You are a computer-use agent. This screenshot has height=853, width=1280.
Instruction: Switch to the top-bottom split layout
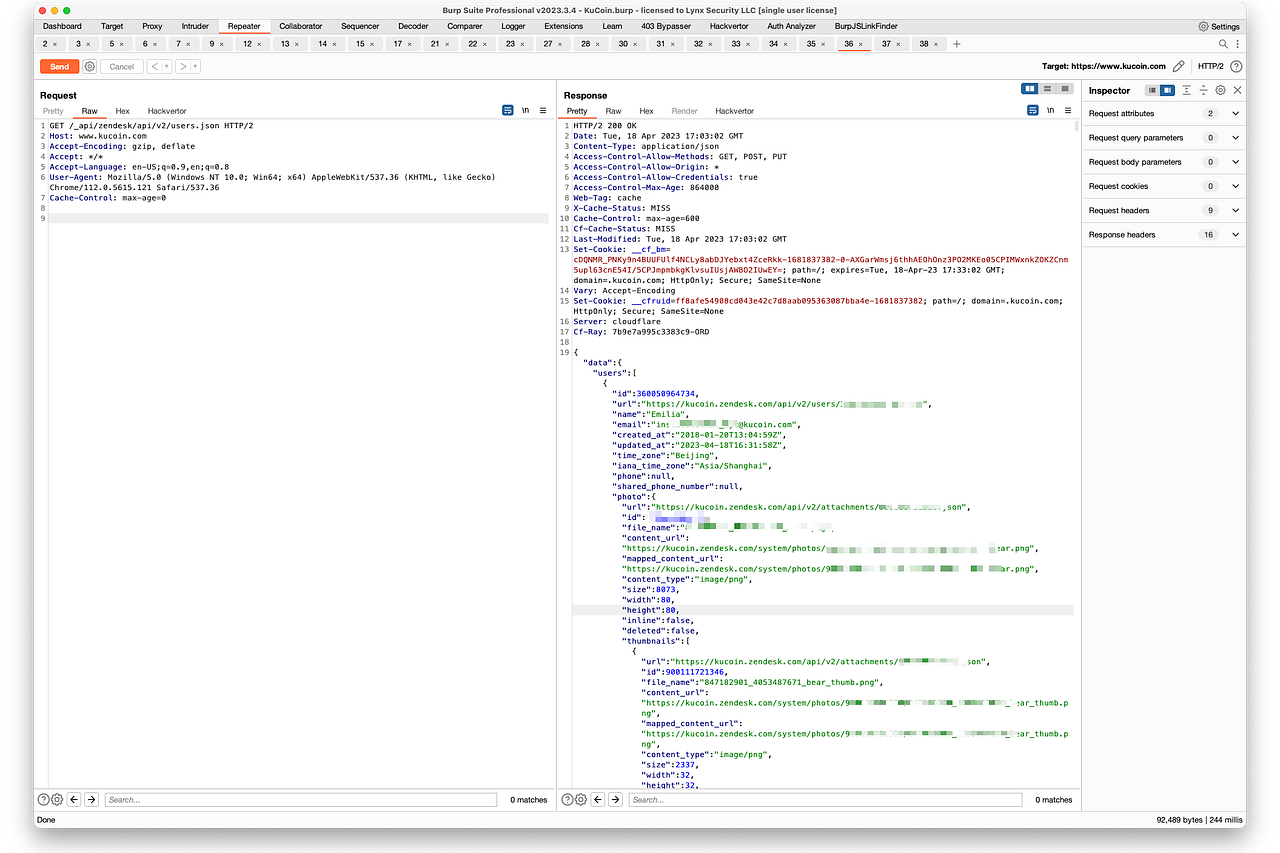[1047, 89]
